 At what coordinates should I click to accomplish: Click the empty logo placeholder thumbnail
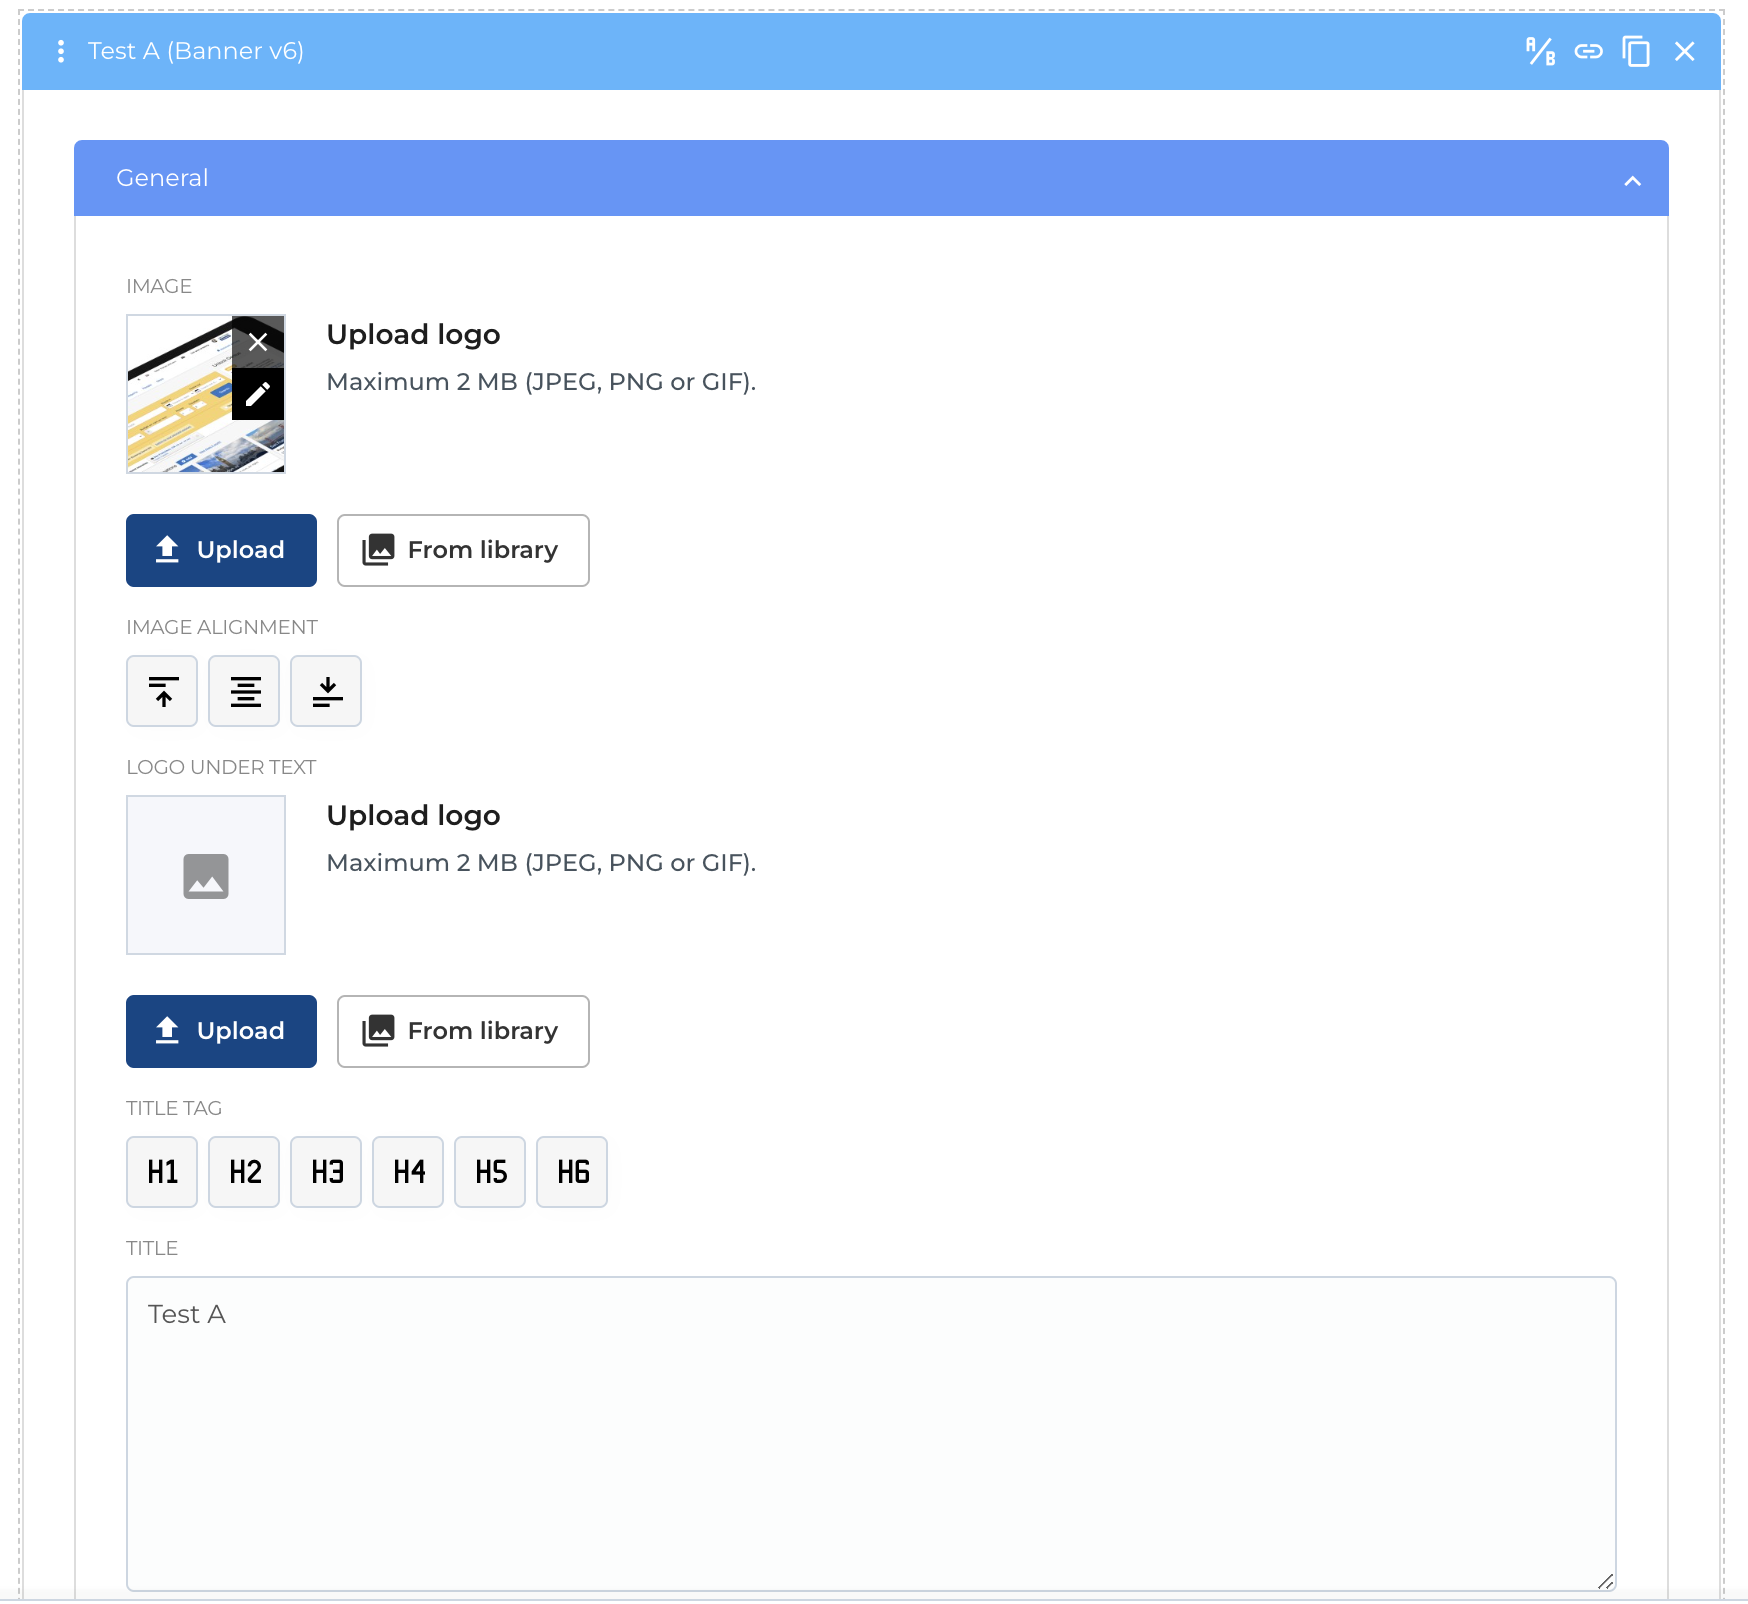(206, 875)
